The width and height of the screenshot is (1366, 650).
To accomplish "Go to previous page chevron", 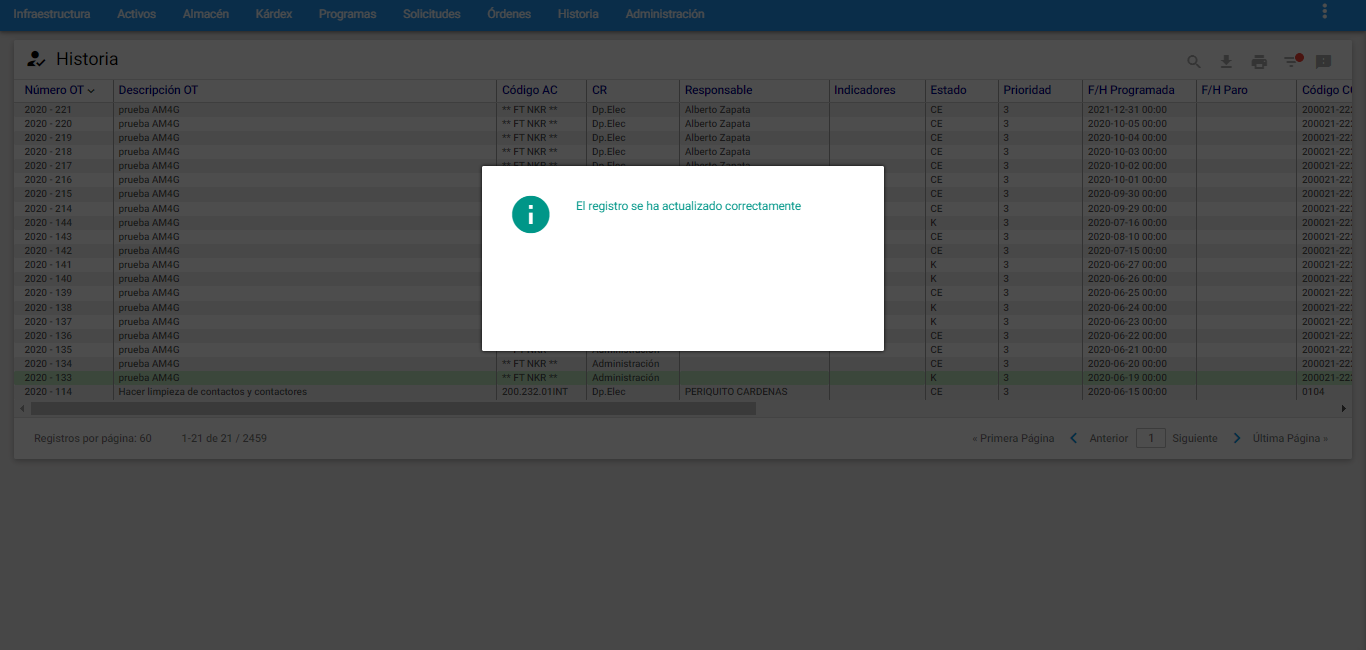I will 1074,438.
